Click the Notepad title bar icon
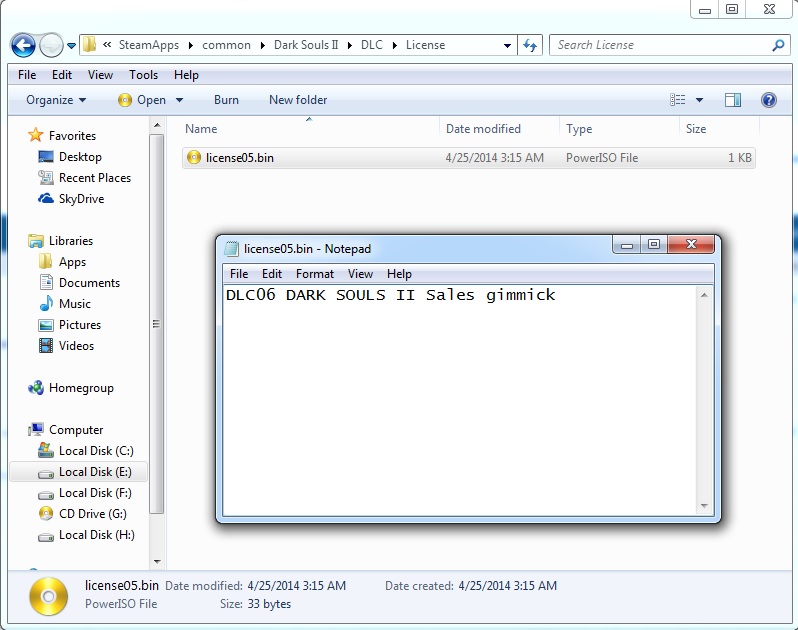Screen dimensions: 798x630 point(232,248)
